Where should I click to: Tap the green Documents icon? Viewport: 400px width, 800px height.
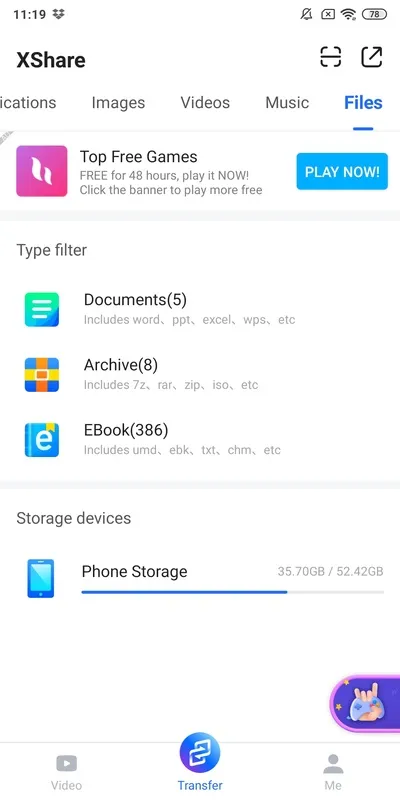click(42, 309)
